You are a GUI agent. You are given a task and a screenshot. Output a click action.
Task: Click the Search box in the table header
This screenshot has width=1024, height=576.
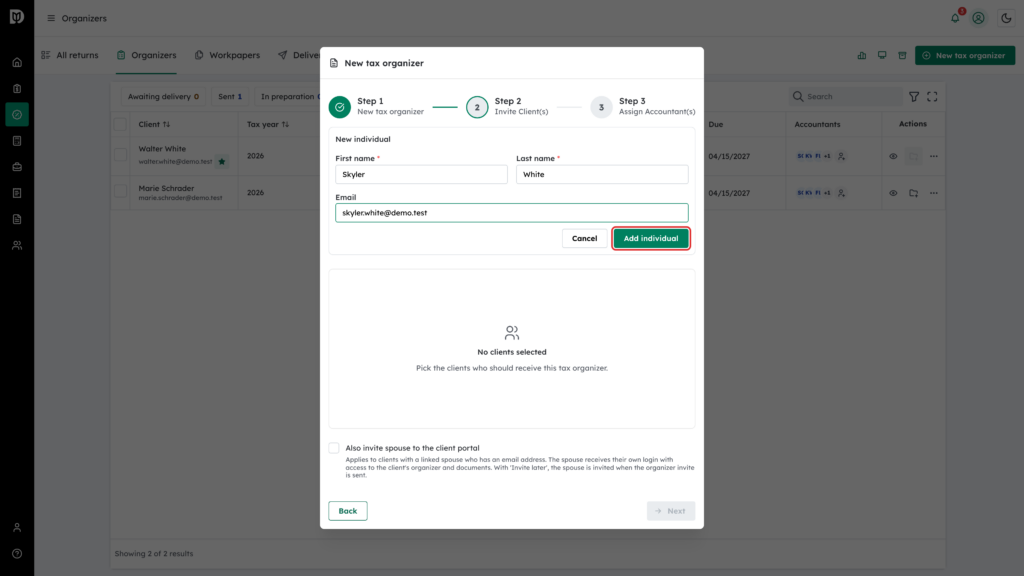(845, 97)
